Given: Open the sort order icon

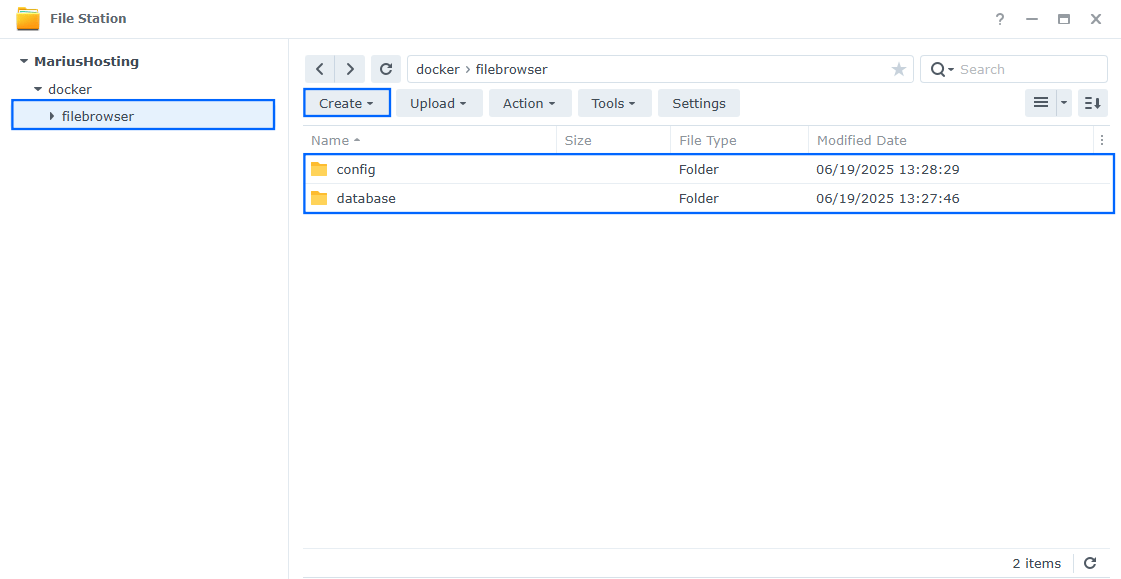Looking at the screenshot, I should point(1092,103).
